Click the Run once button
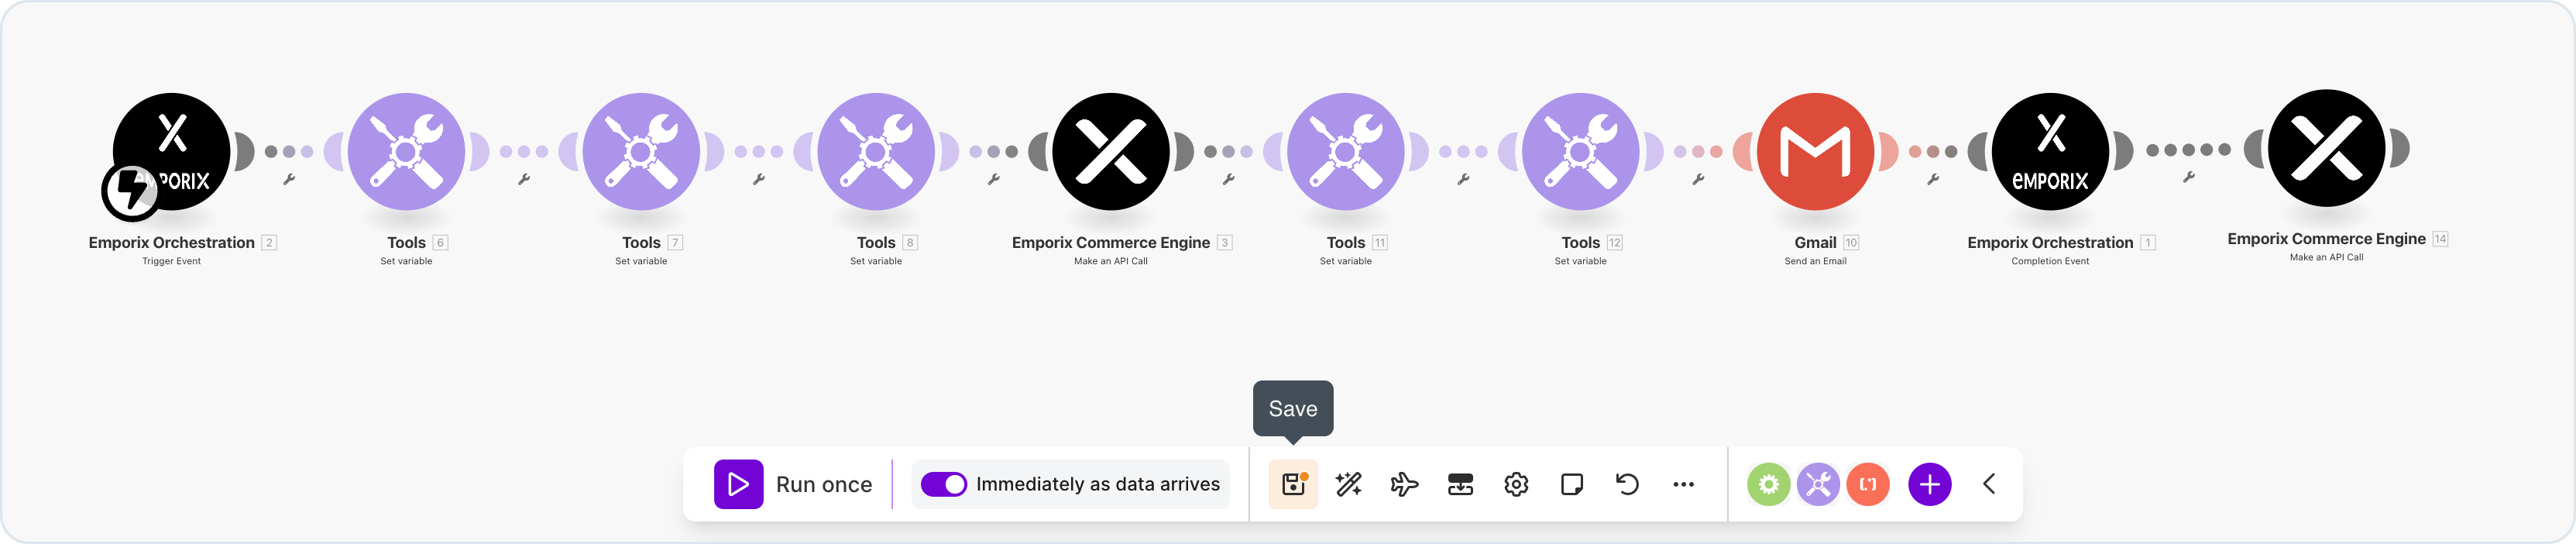 (793, 484)
